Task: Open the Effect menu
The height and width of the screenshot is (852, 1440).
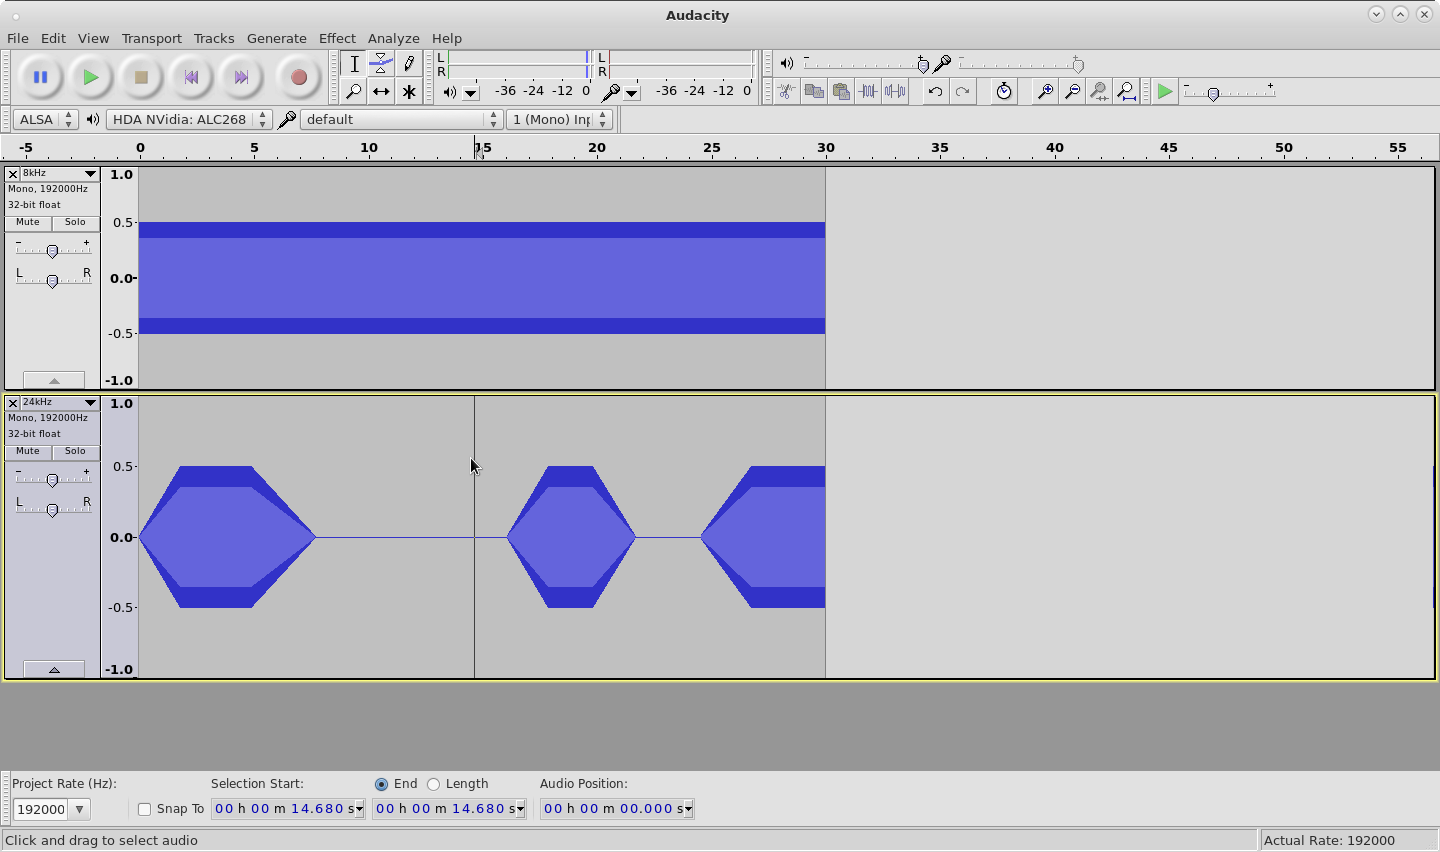Action: [x=337, y=38]
